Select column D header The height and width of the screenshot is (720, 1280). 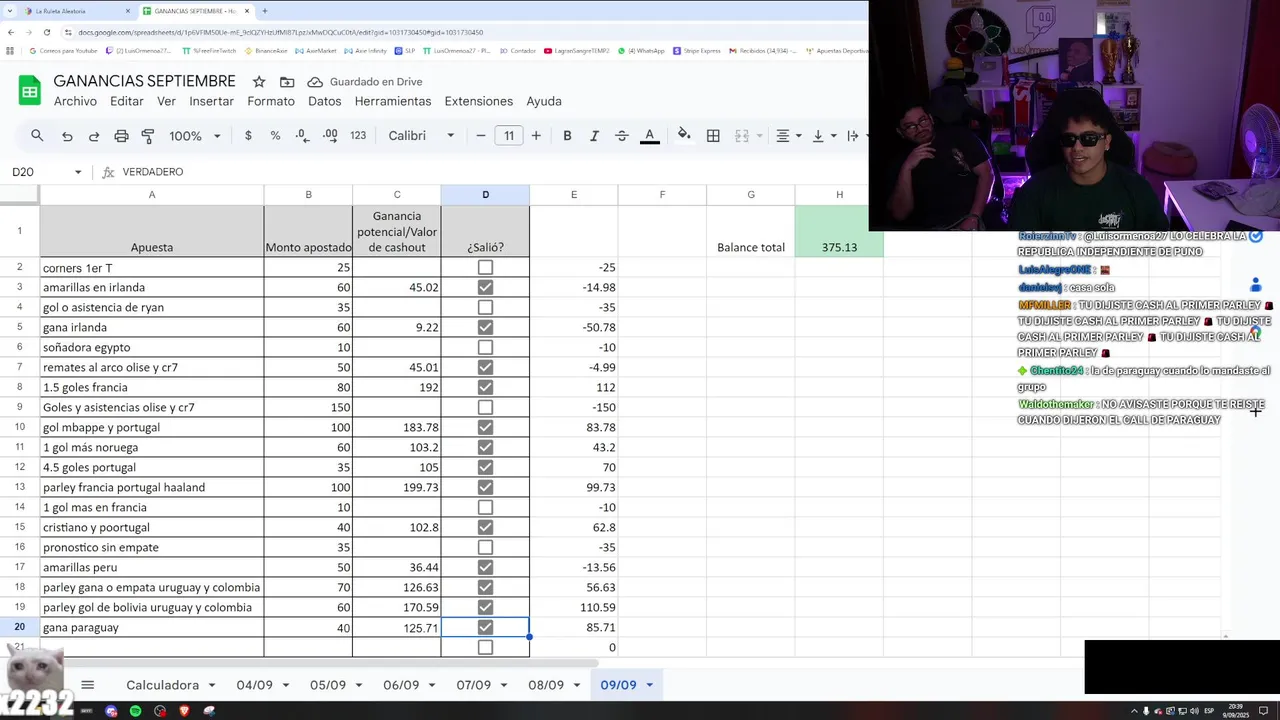[x=485, y=194]
